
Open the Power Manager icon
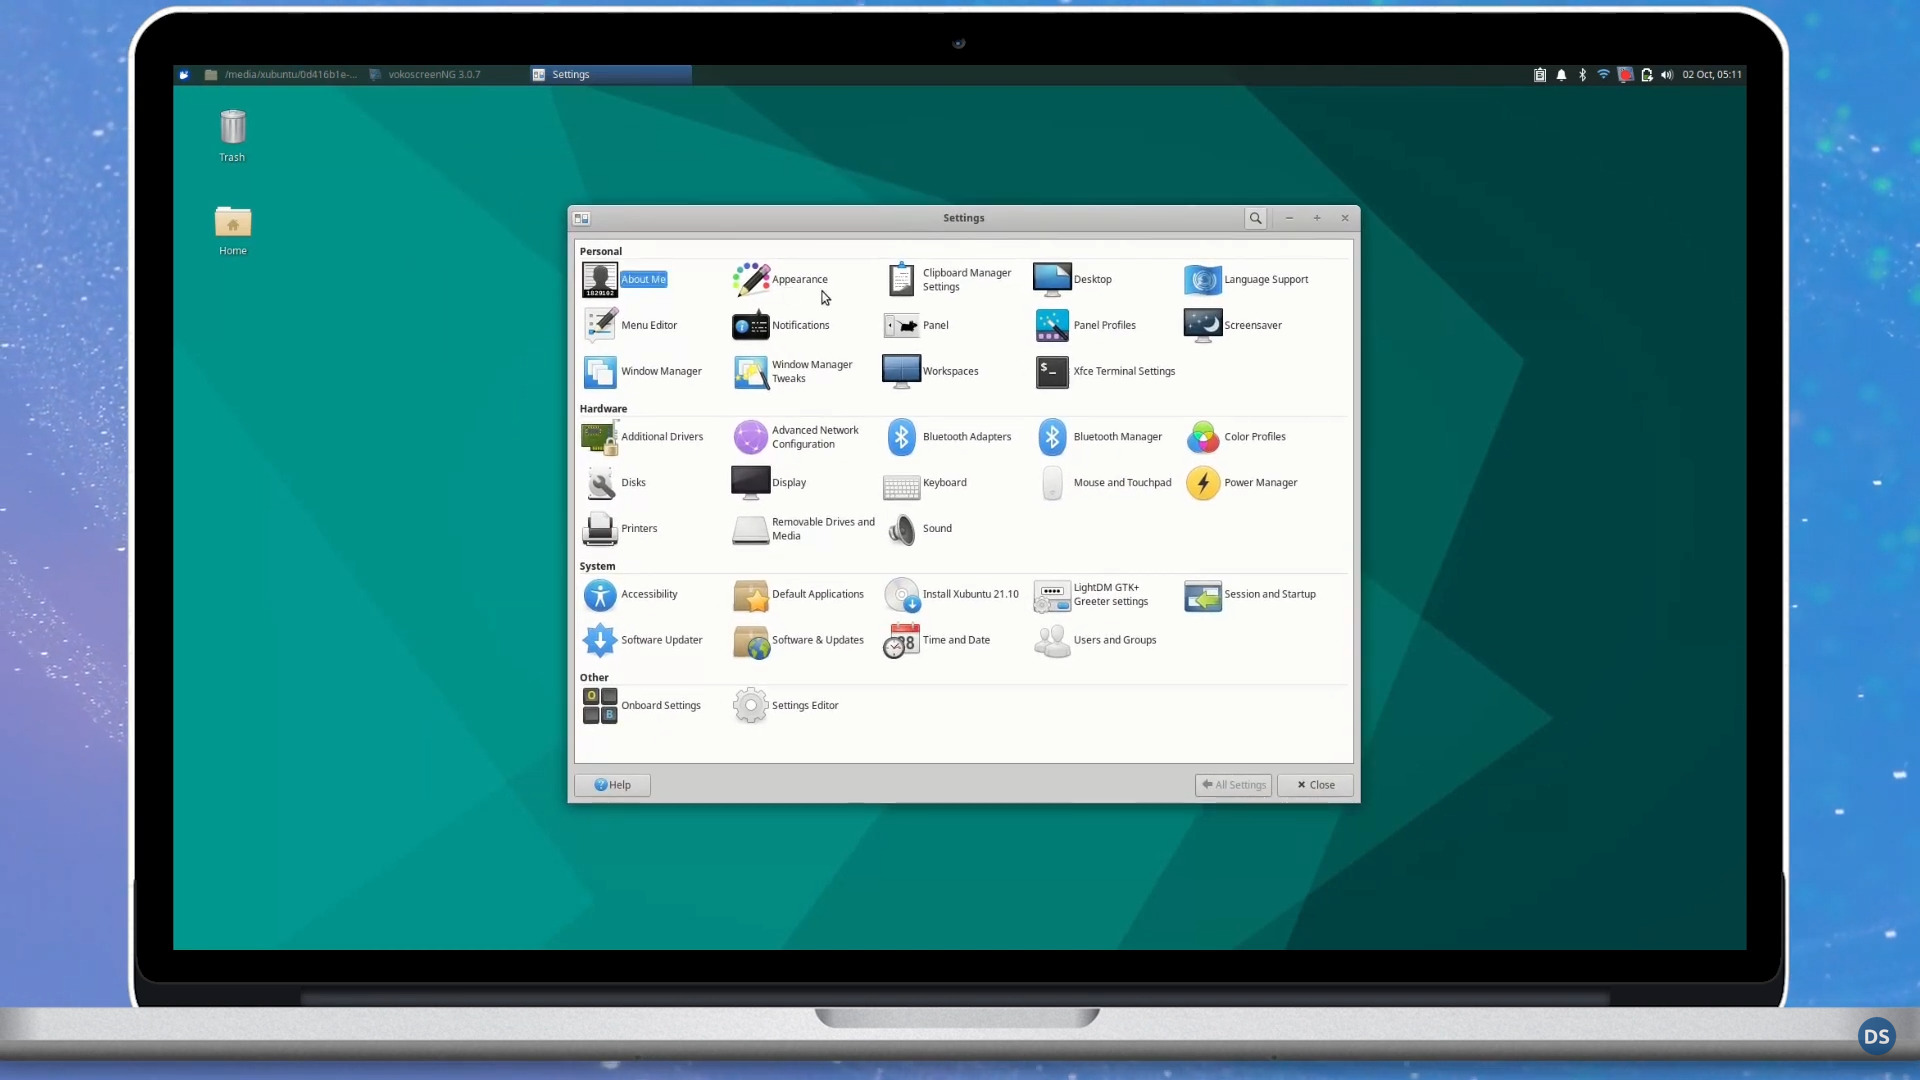pos(1203,483)
